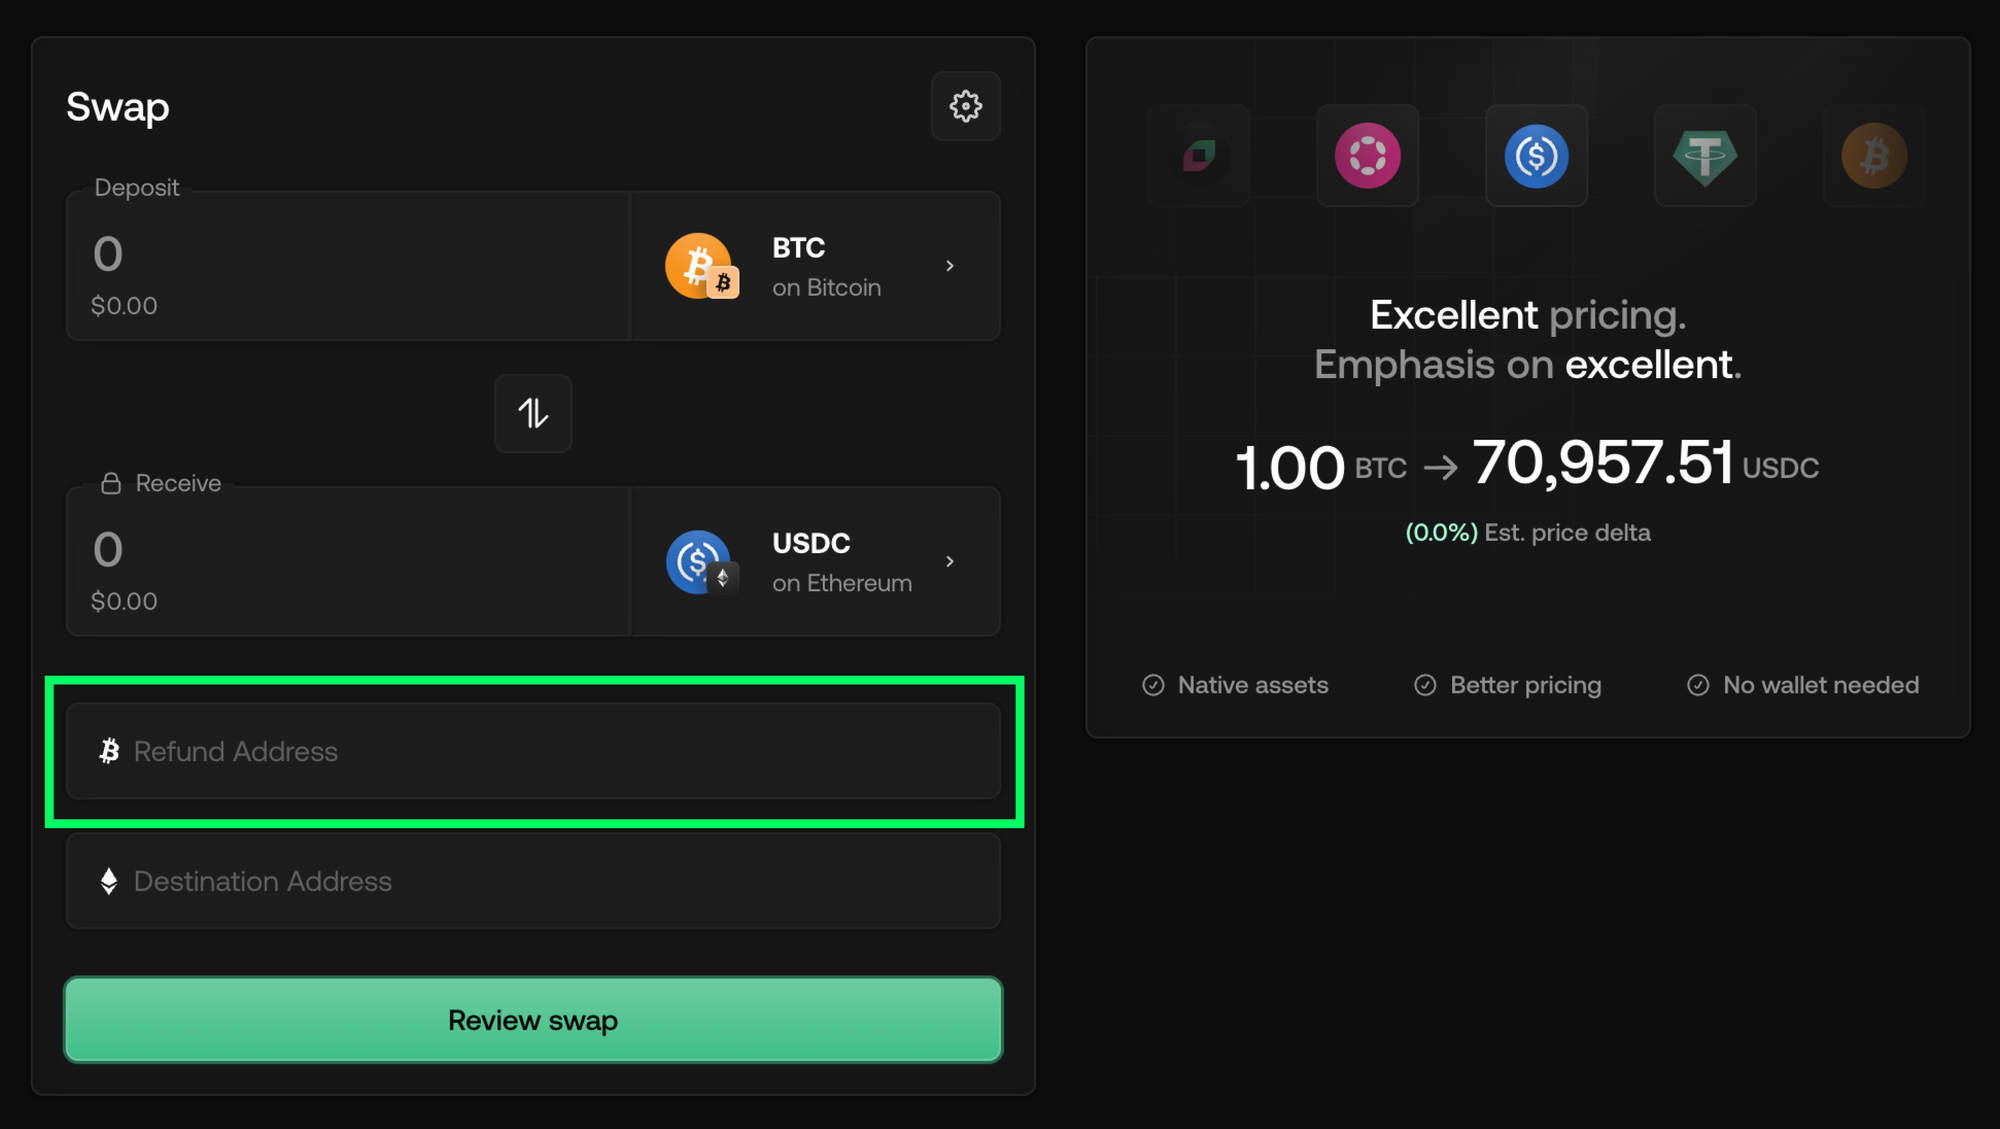Click the leftmost faded token tile
2000x1129 pixels.
(x=1198, y=156)
